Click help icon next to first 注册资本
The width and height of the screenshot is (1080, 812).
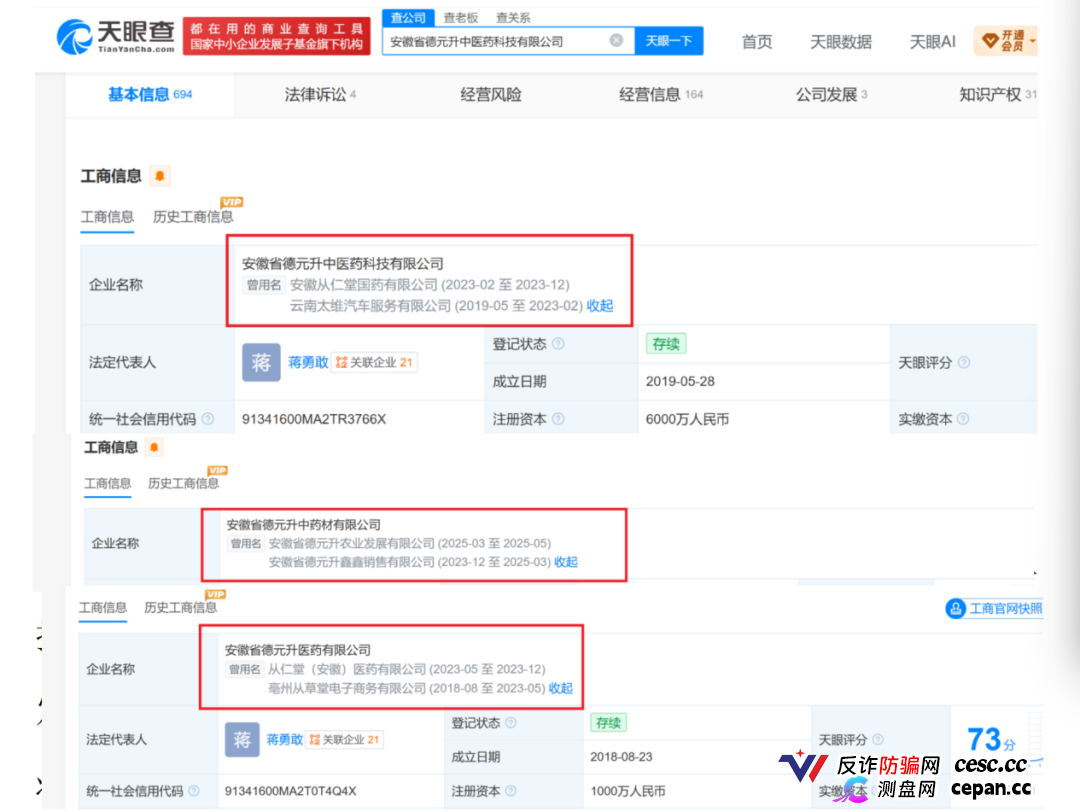click(558, 419)
